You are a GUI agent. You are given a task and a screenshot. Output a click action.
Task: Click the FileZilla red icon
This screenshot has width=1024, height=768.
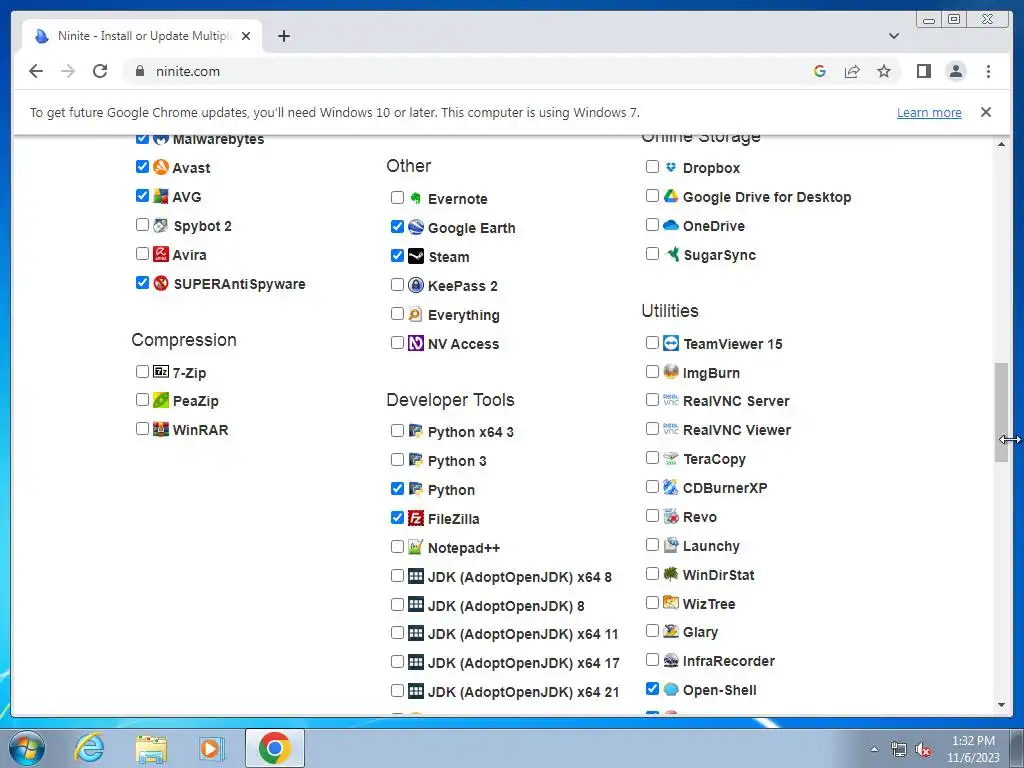[x=416, y=518]
